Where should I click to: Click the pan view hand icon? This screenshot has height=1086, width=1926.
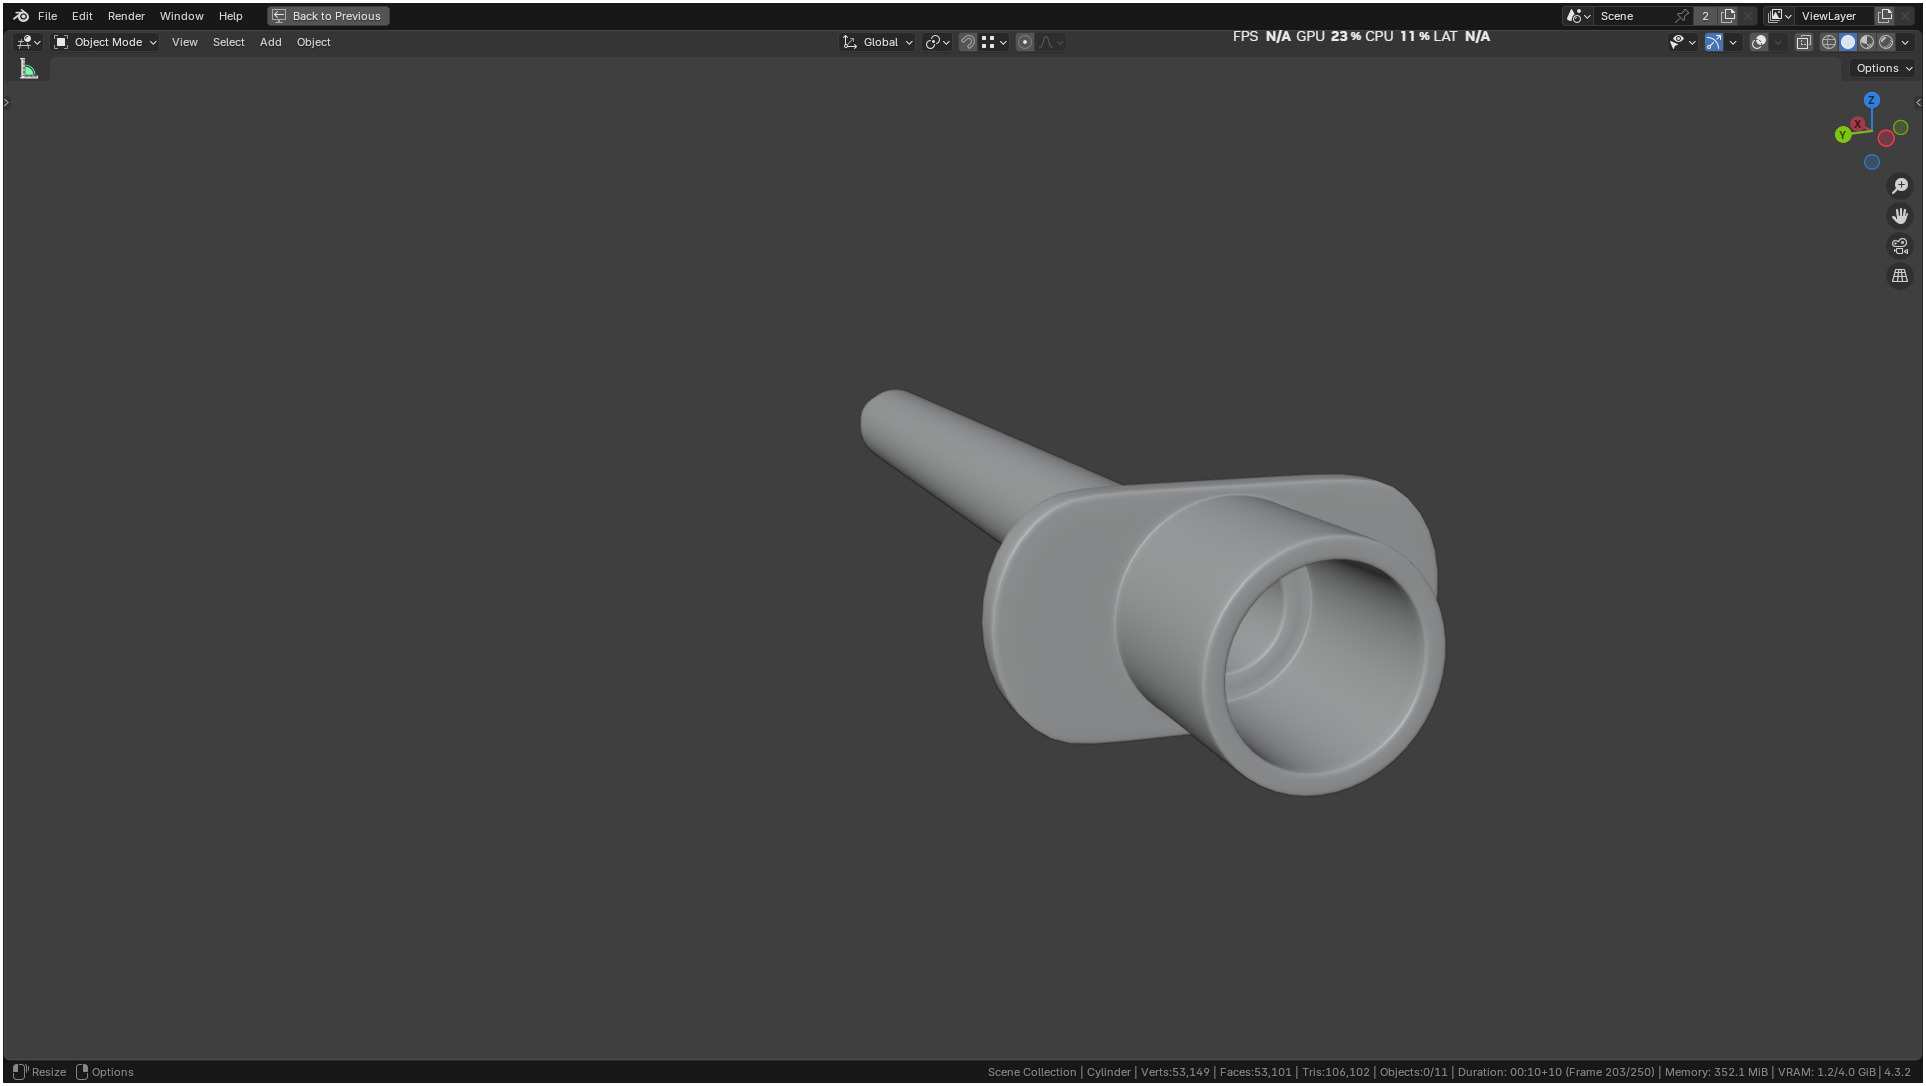pyautogui.click(x=1900, y=216)
